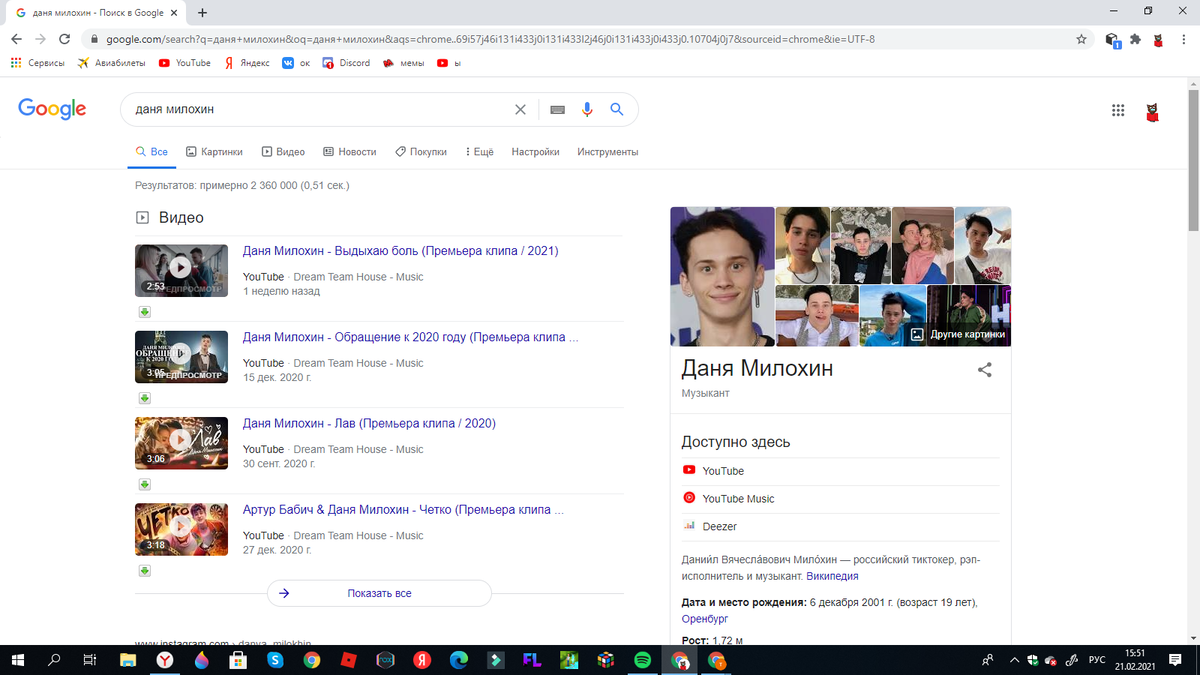
Task: Open the Оренбург birthplace link
Action: click(x=706, y=619)
